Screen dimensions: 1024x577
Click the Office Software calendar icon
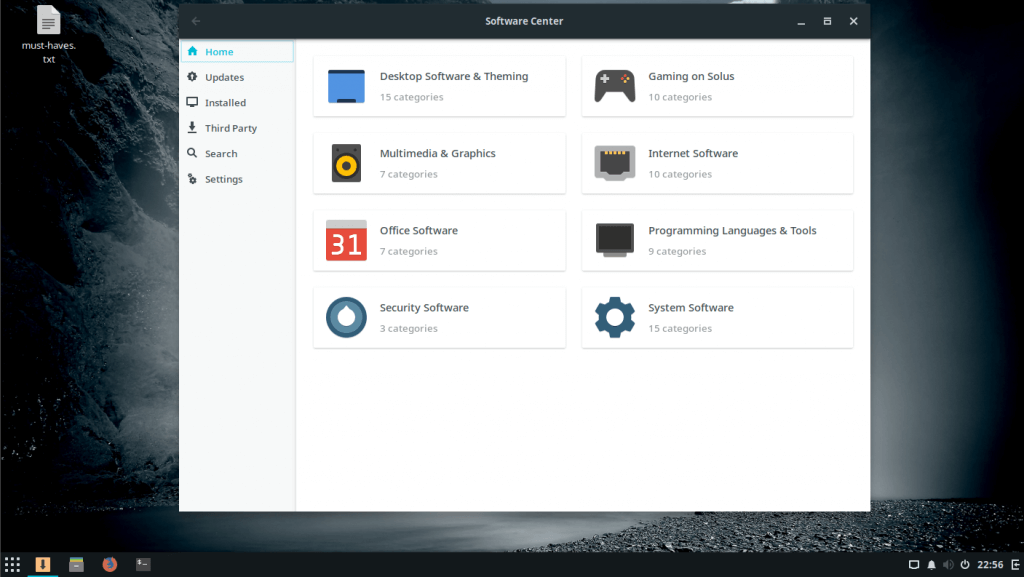coord(345,240)
